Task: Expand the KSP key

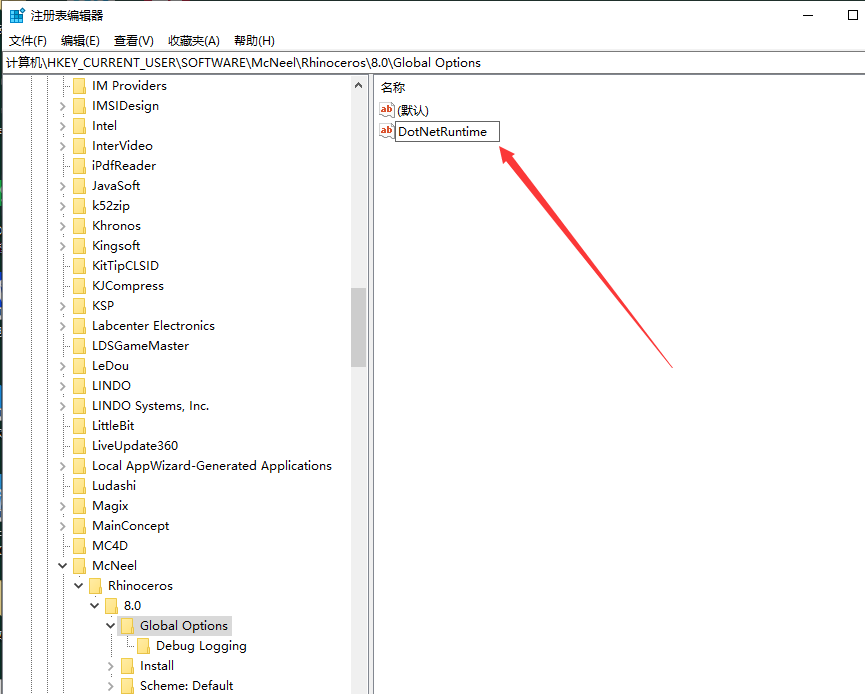Action: pos(62,306)
